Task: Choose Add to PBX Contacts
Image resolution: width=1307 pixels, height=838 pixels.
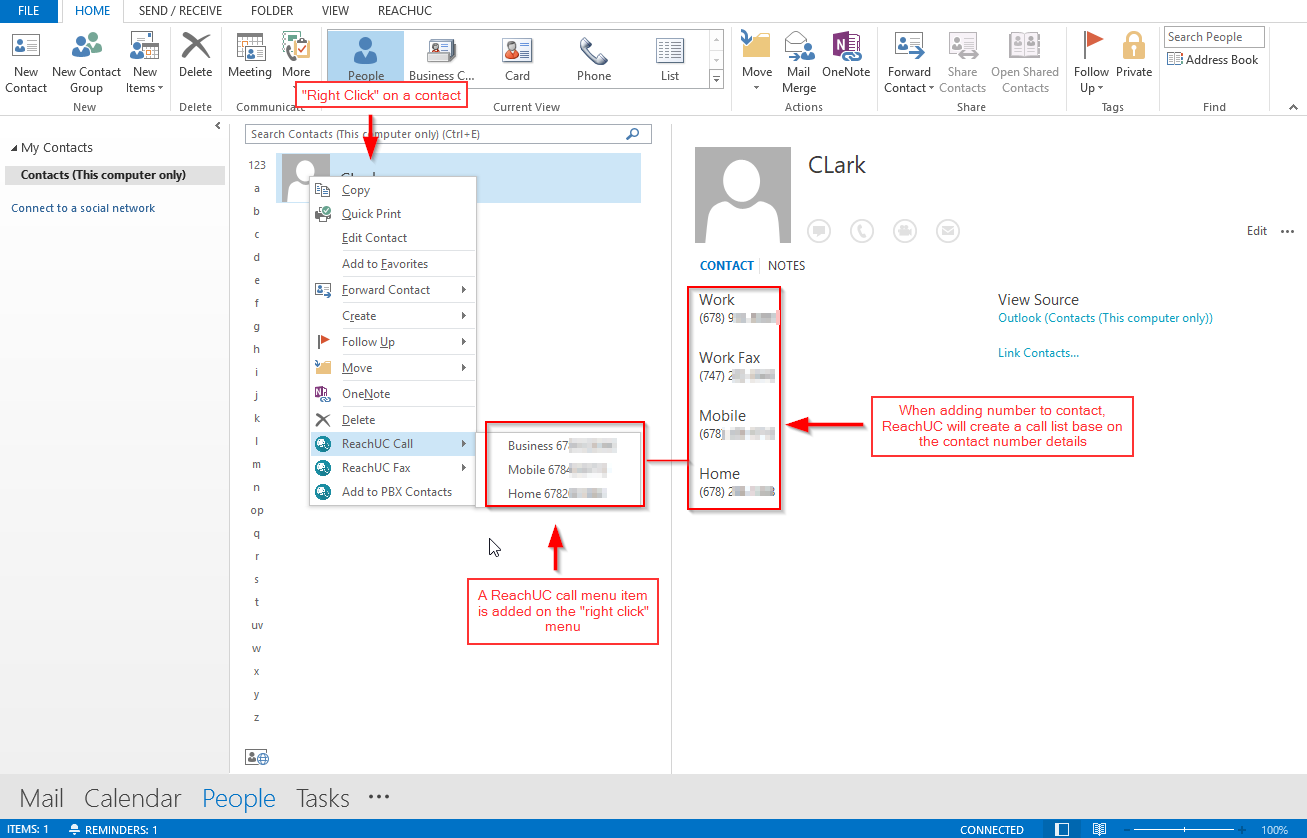Action: pyautogui.click(x=392, y=492)
